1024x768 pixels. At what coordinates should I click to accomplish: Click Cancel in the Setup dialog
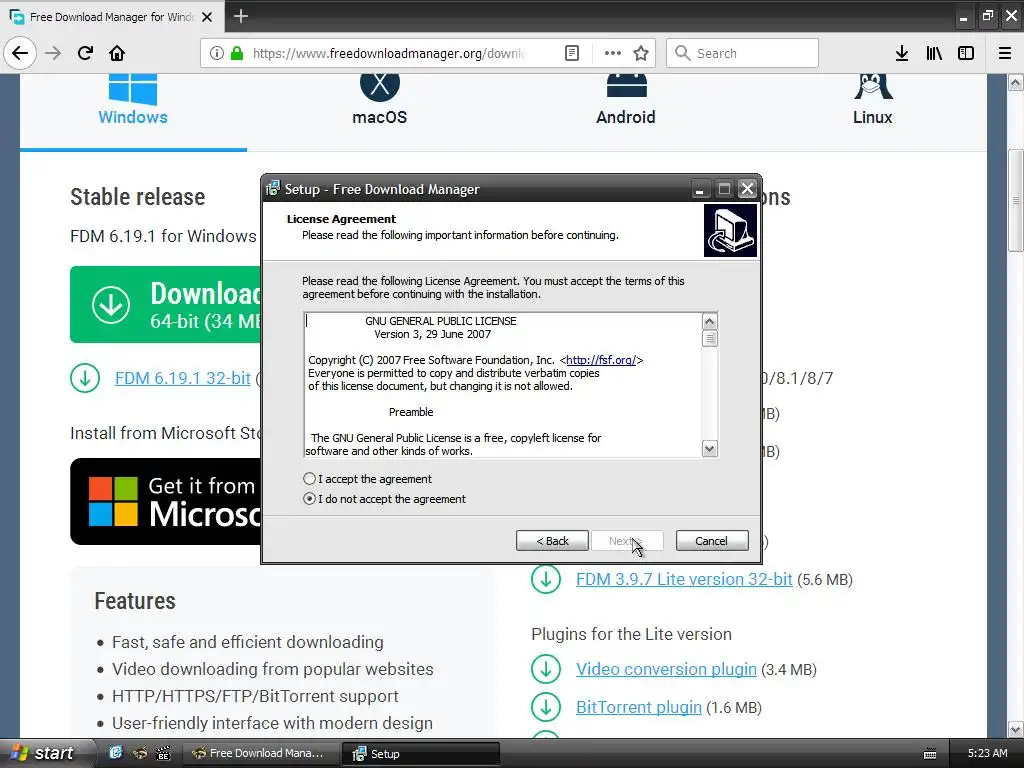[712, 541]
